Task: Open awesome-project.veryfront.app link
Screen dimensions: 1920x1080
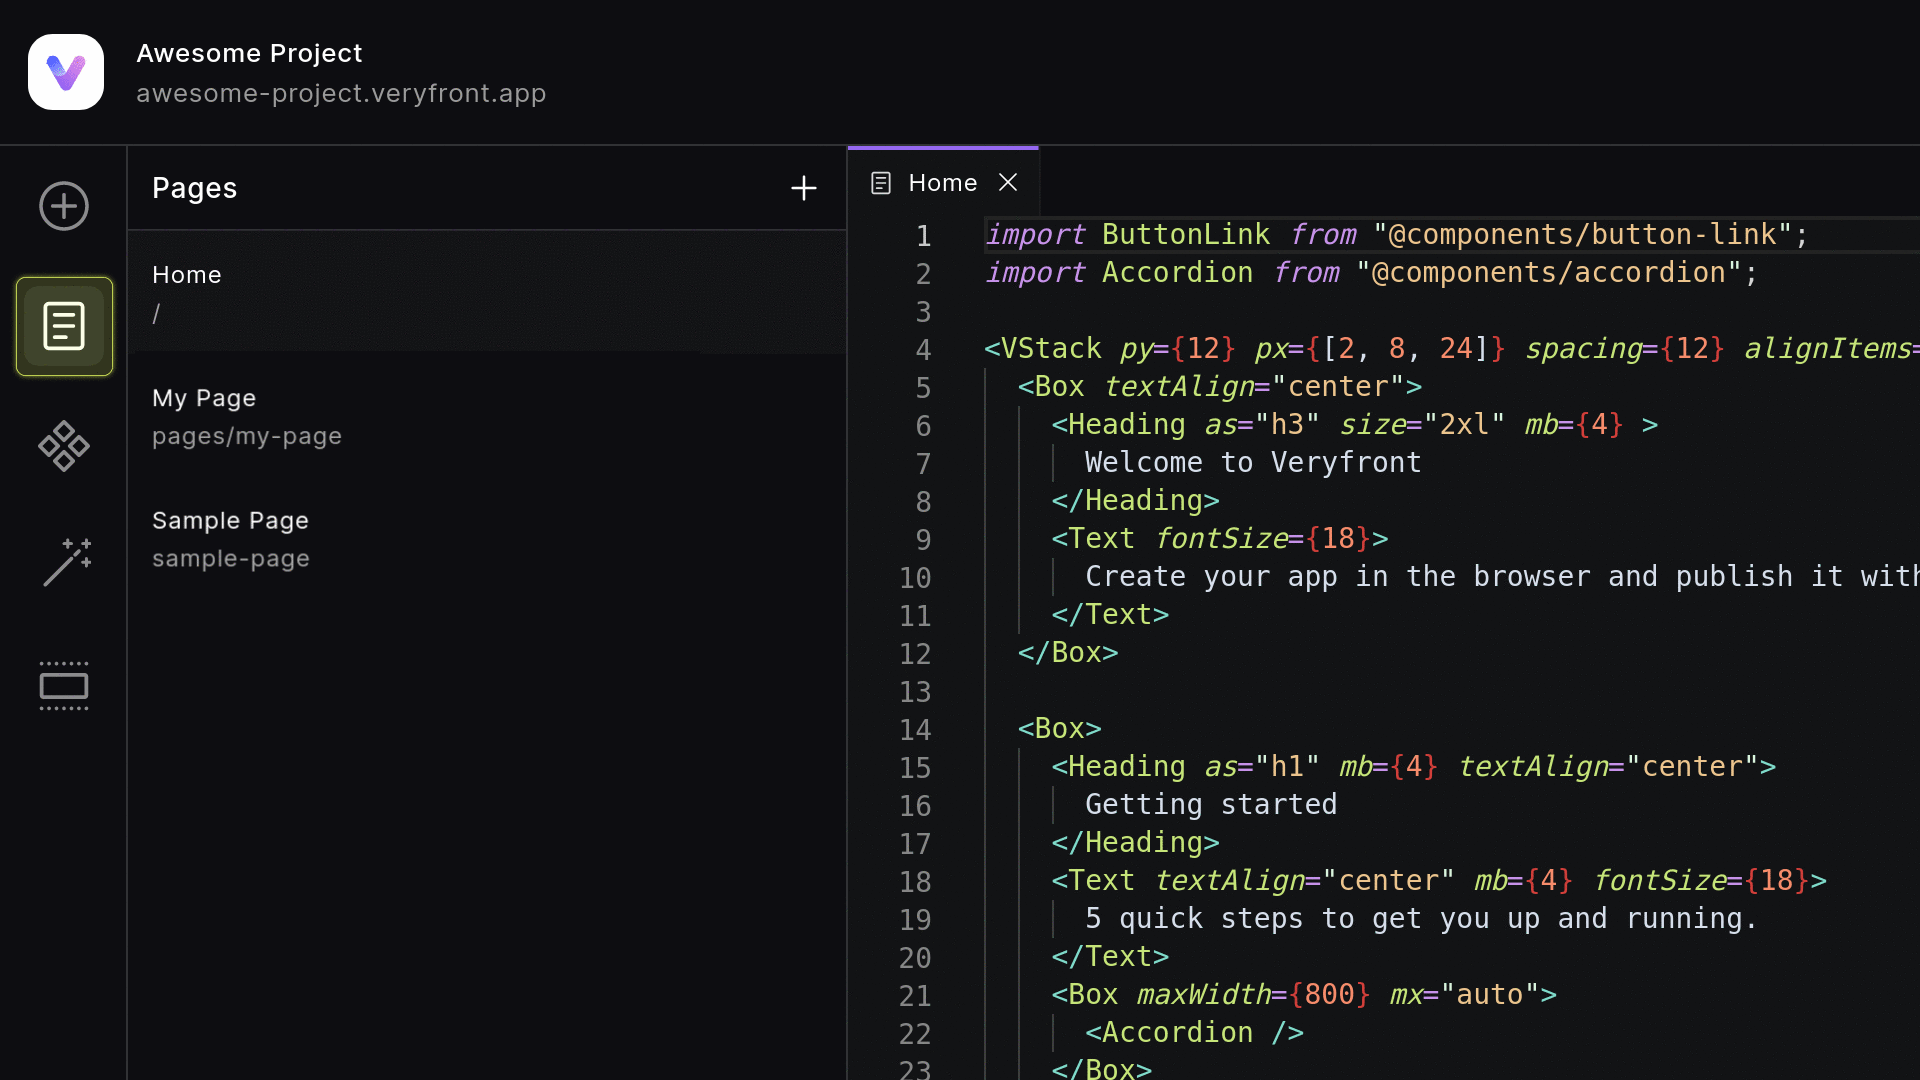Action: [341, 93]
